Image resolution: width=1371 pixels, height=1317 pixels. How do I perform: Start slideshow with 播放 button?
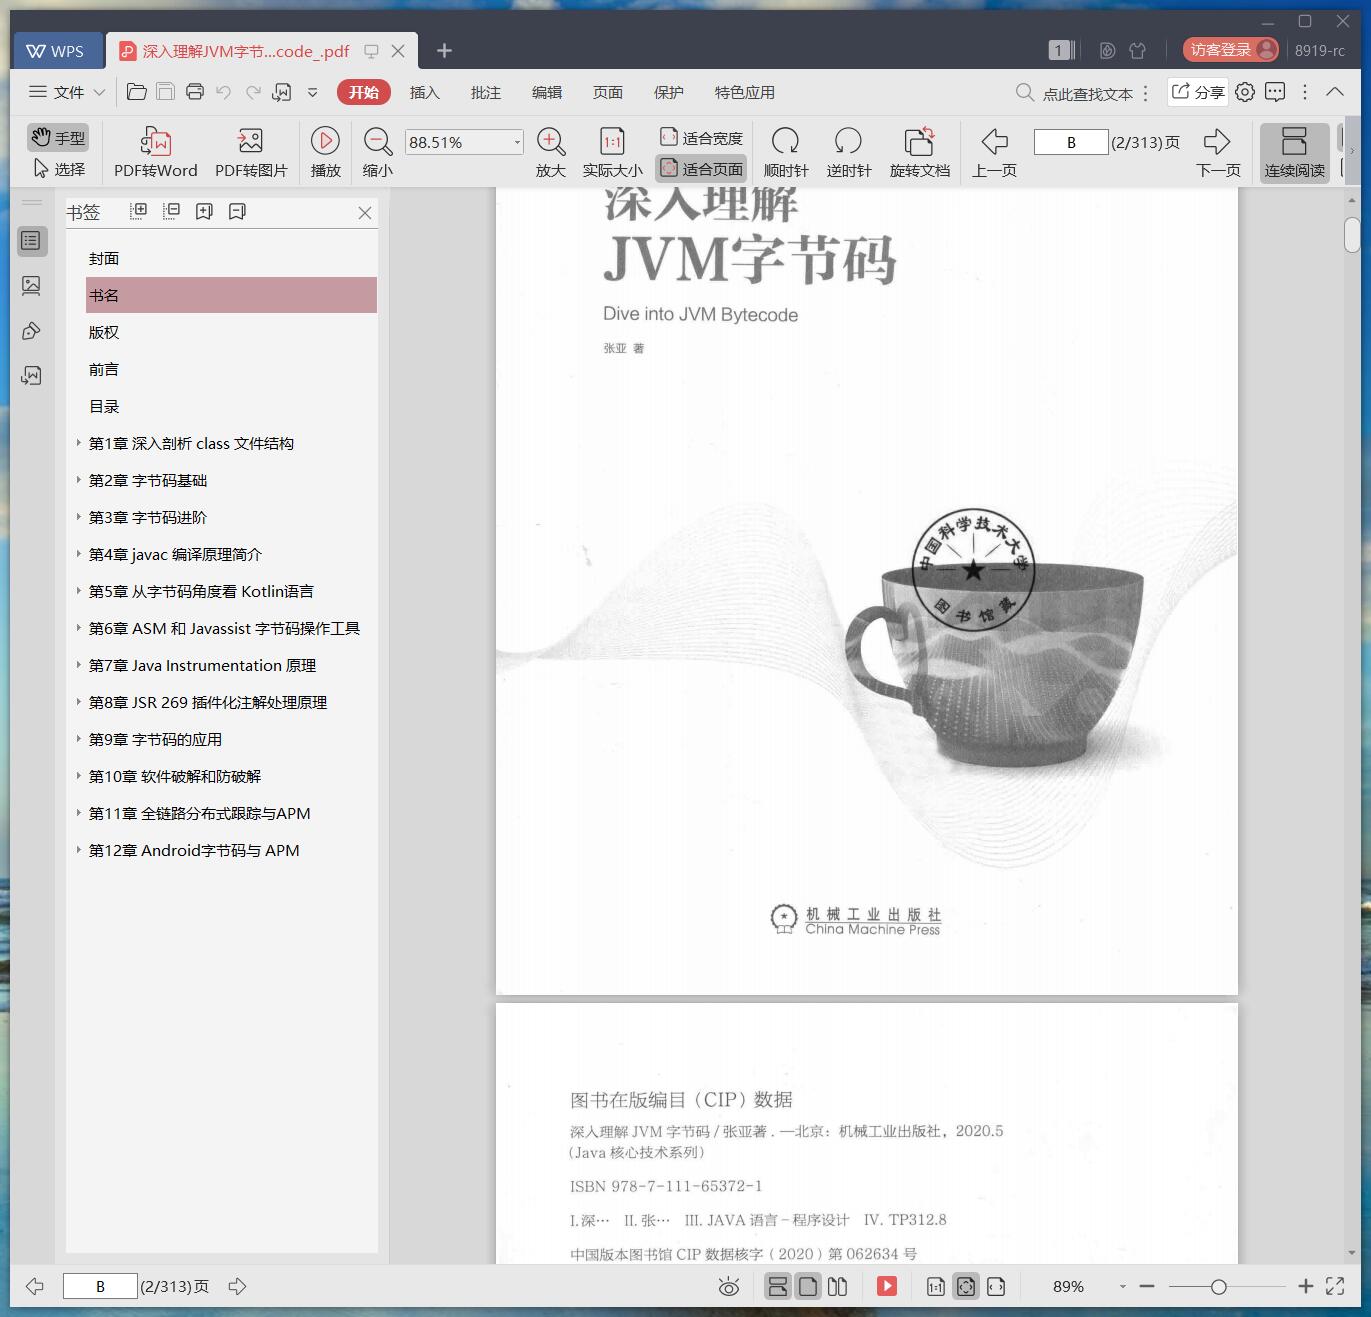(325, 152)
